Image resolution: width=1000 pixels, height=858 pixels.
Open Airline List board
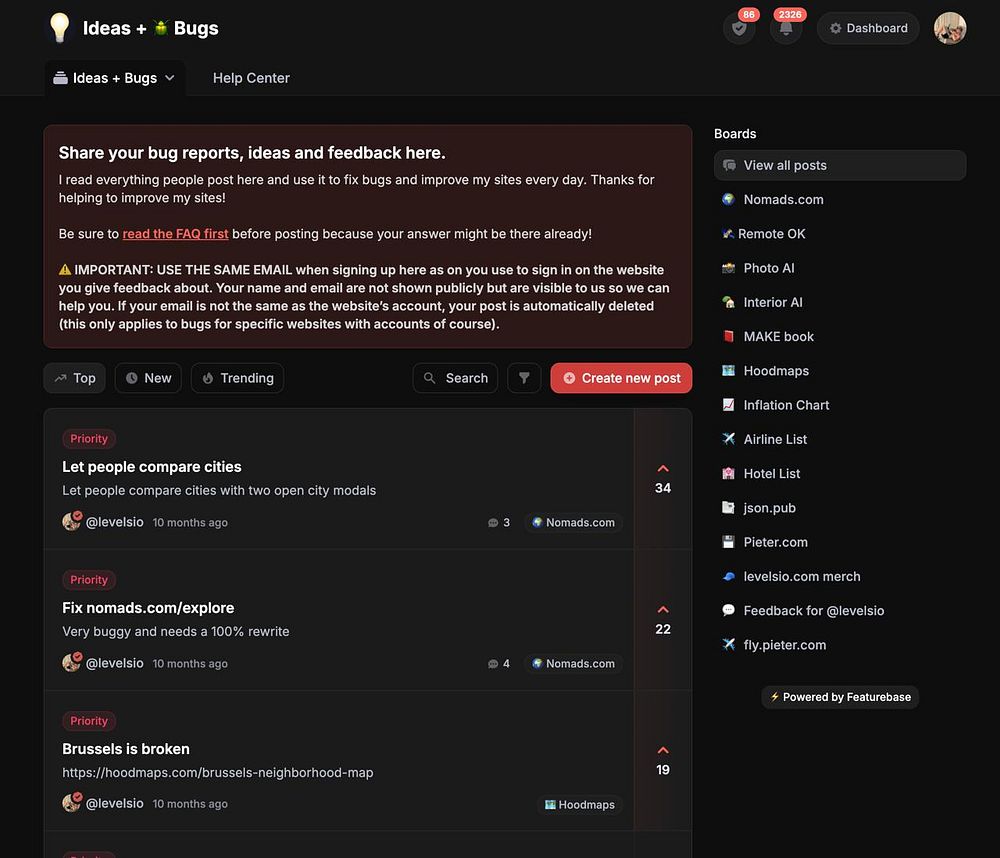pos(840,440)
